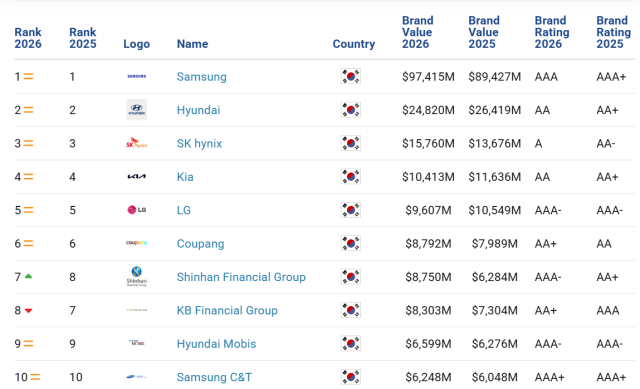
Task: Click the Hyundai Mobis logo
Action: point(137,343)
